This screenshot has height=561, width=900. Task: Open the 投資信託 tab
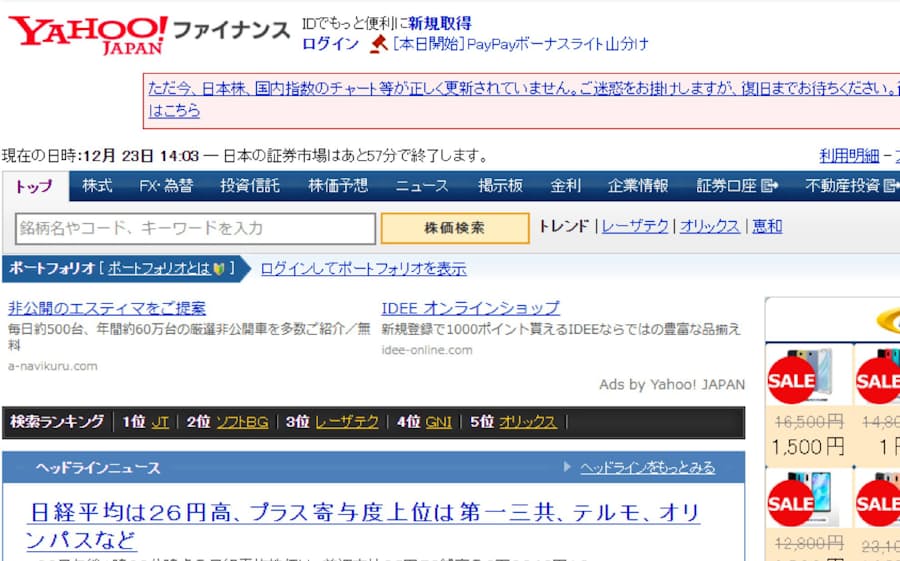coord(250,186)
